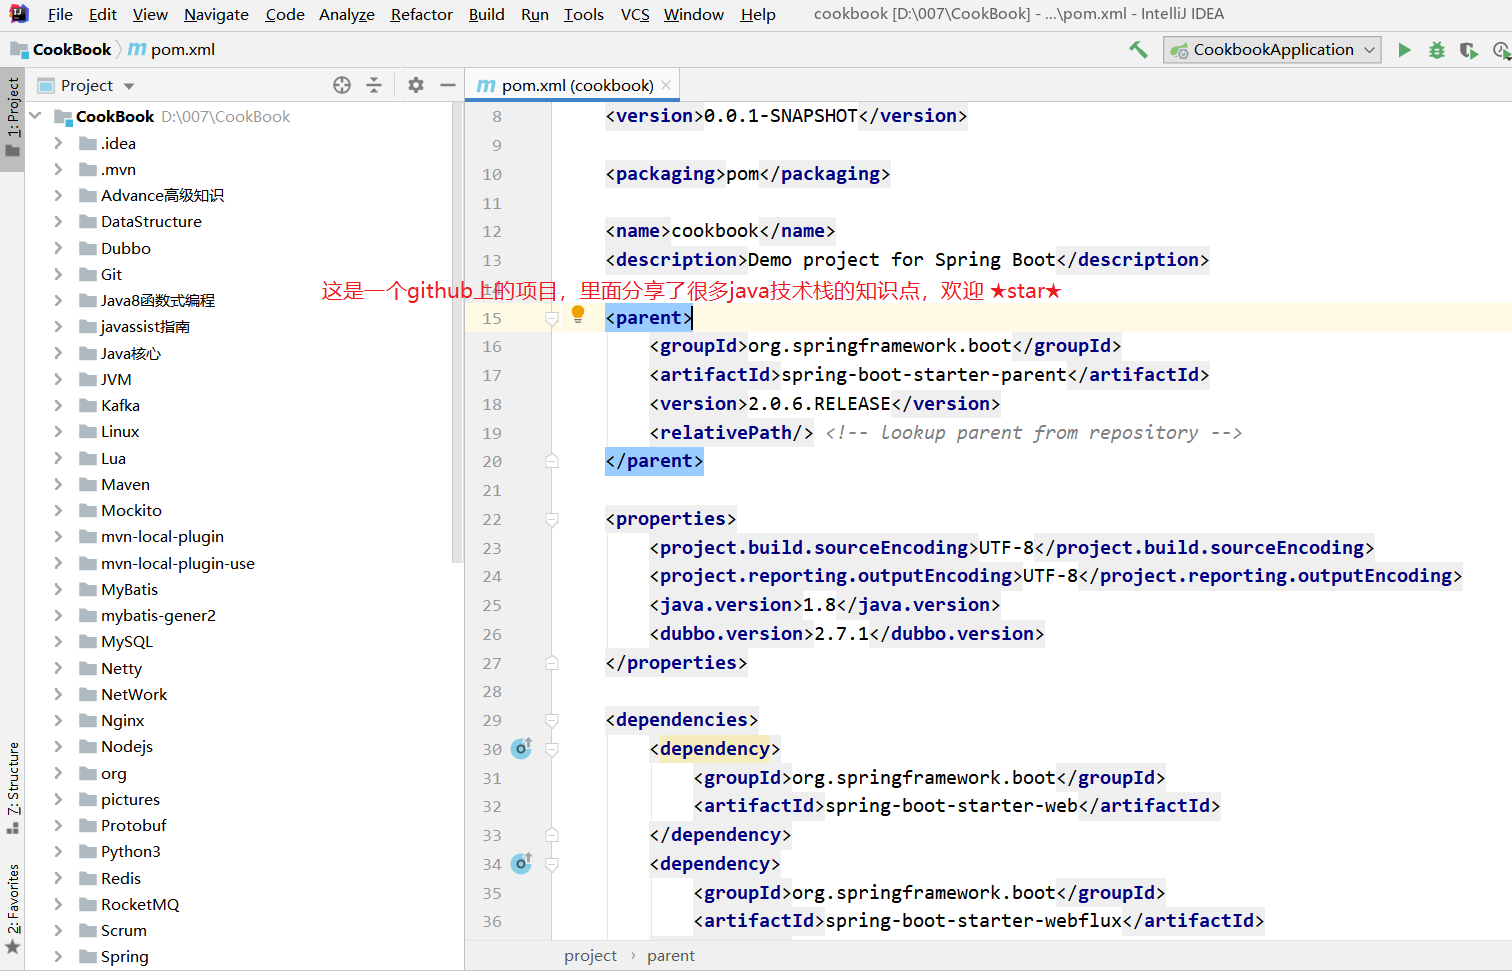
Task: Select the RocketMQ folder
Action: click(140, 904)
